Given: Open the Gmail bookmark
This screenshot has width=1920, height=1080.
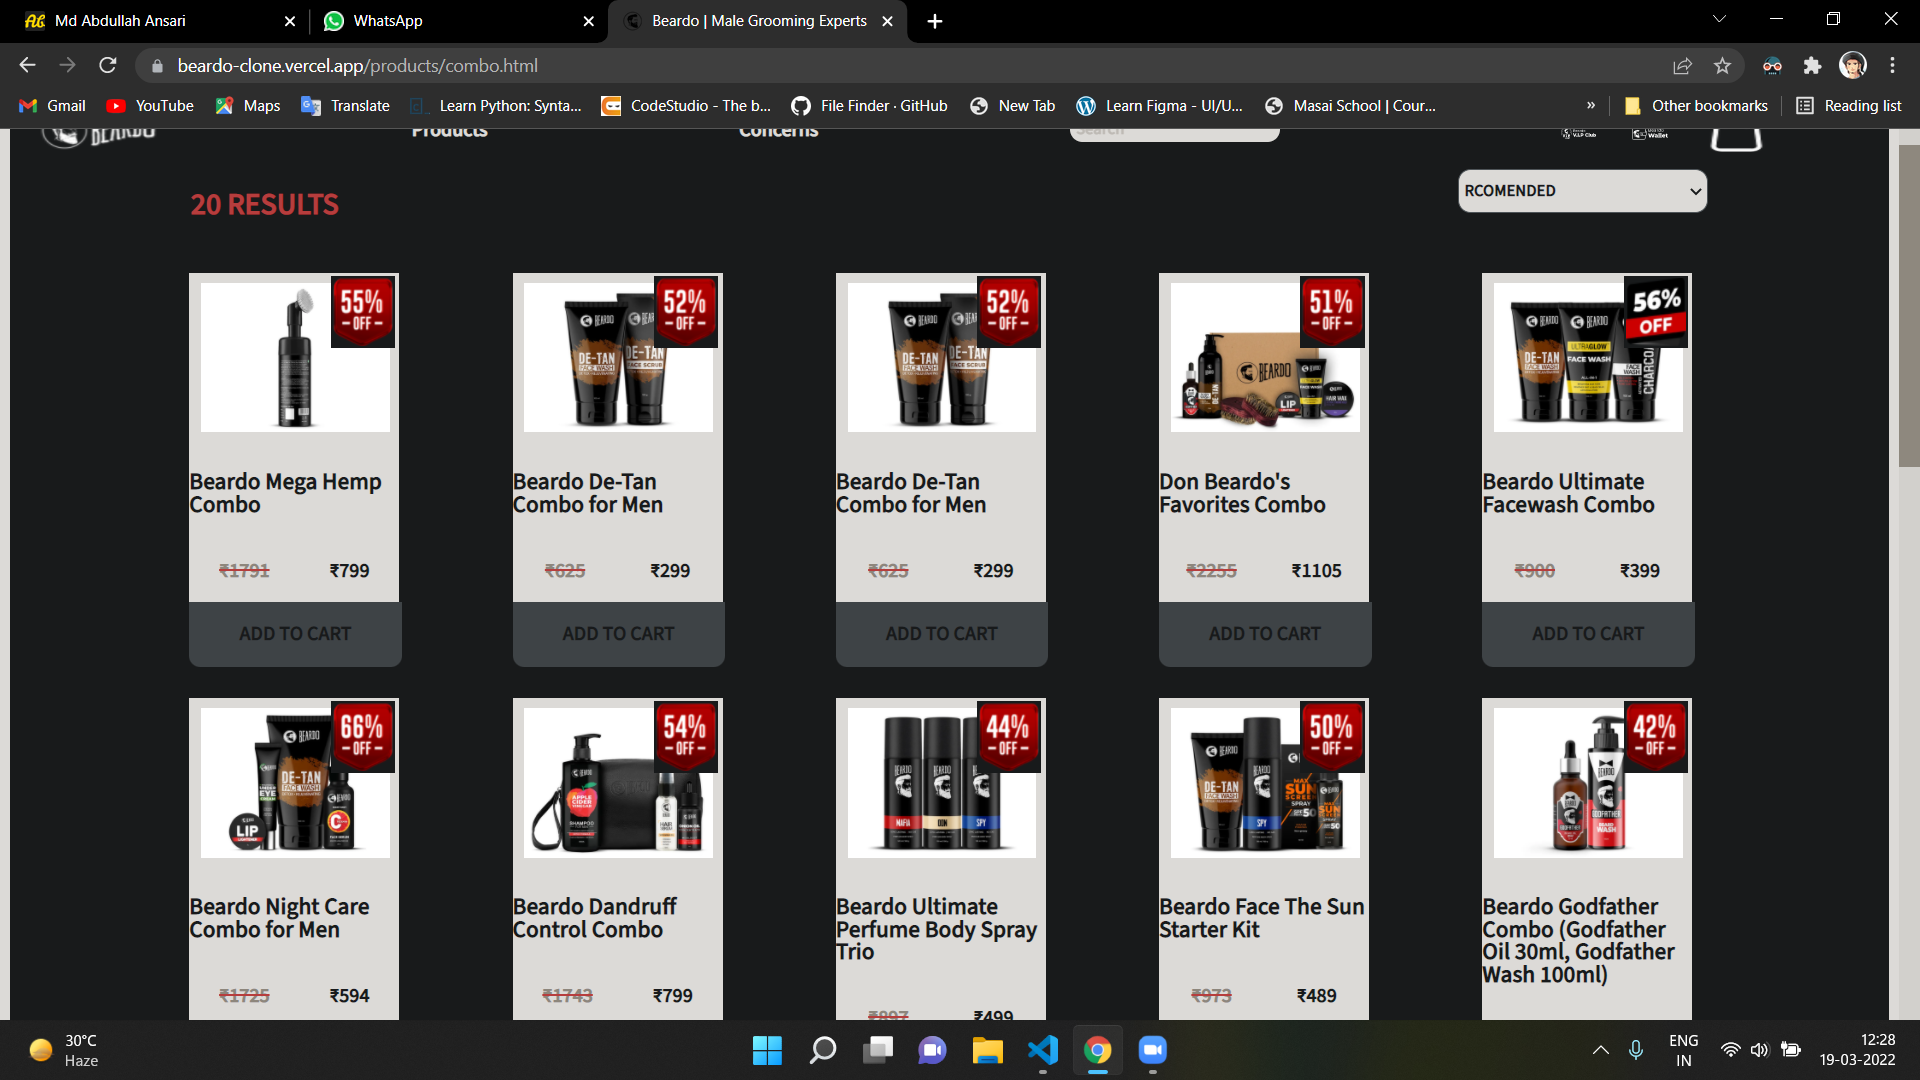Looking at the screenshot, I should click(x=53, y=106).
